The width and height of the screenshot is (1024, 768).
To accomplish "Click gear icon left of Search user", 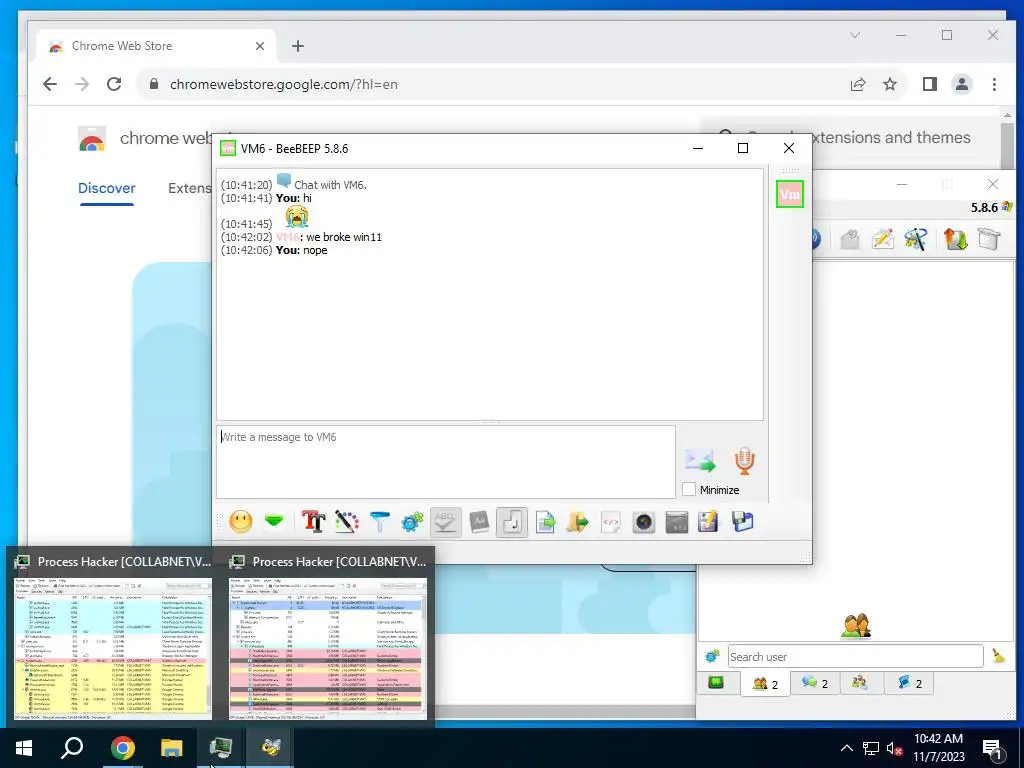I will [x=712, y=656].
